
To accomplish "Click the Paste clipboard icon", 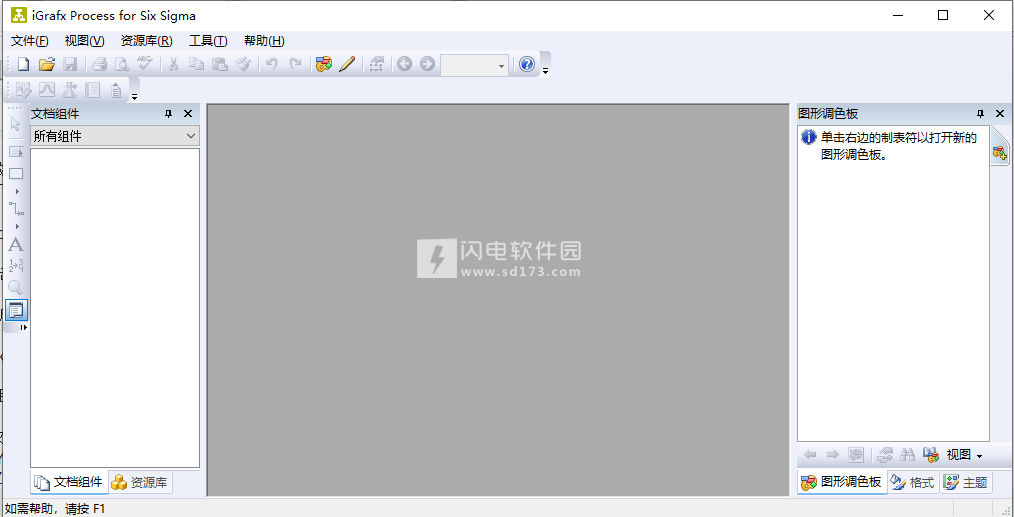I will point(219,64).
